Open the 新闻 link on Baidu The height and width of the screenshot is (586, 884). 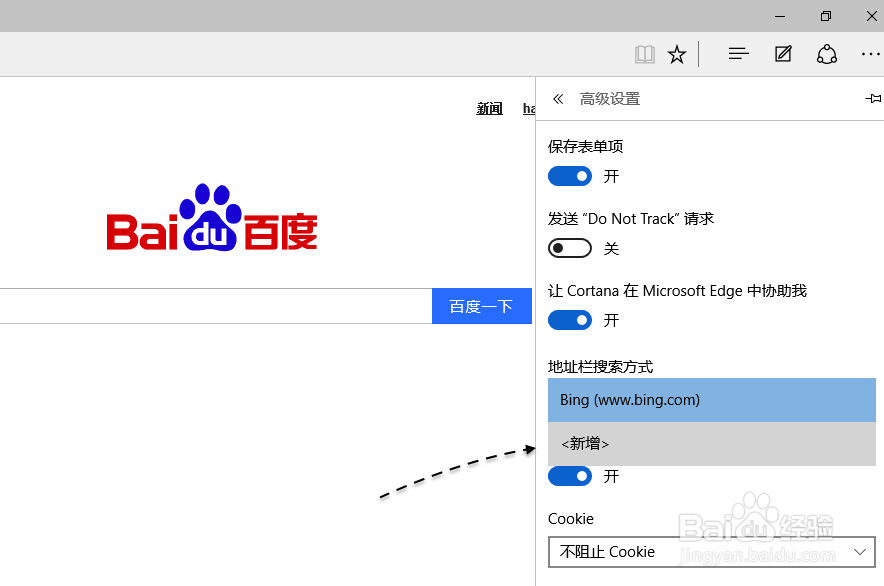[x=489, y=108]
